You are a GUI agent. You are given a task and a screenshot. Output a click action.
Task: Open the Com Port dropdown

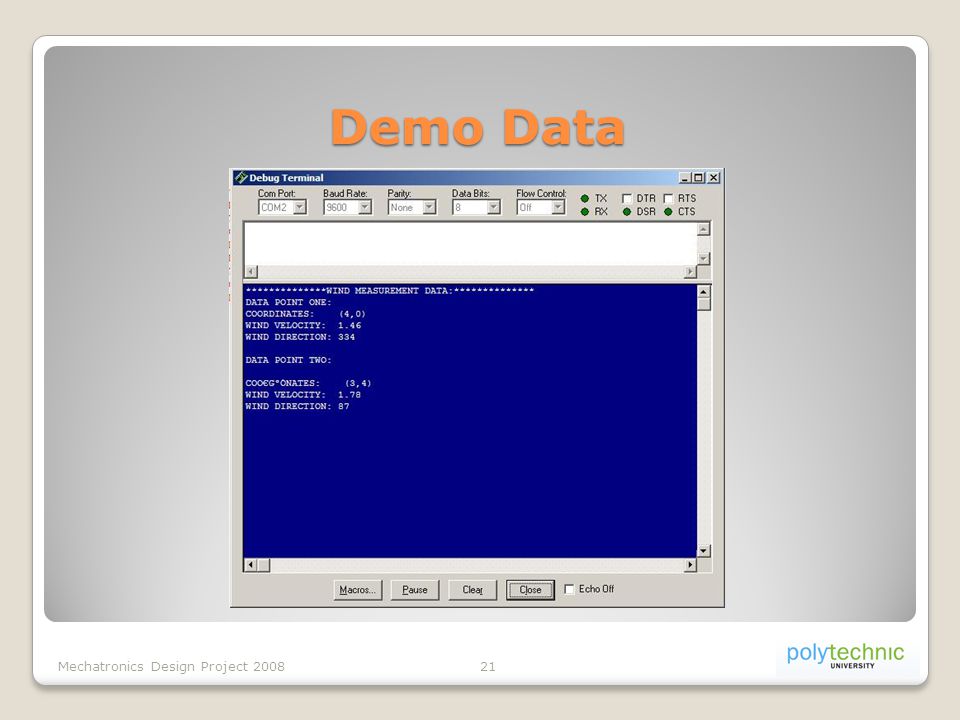point(299,208)
